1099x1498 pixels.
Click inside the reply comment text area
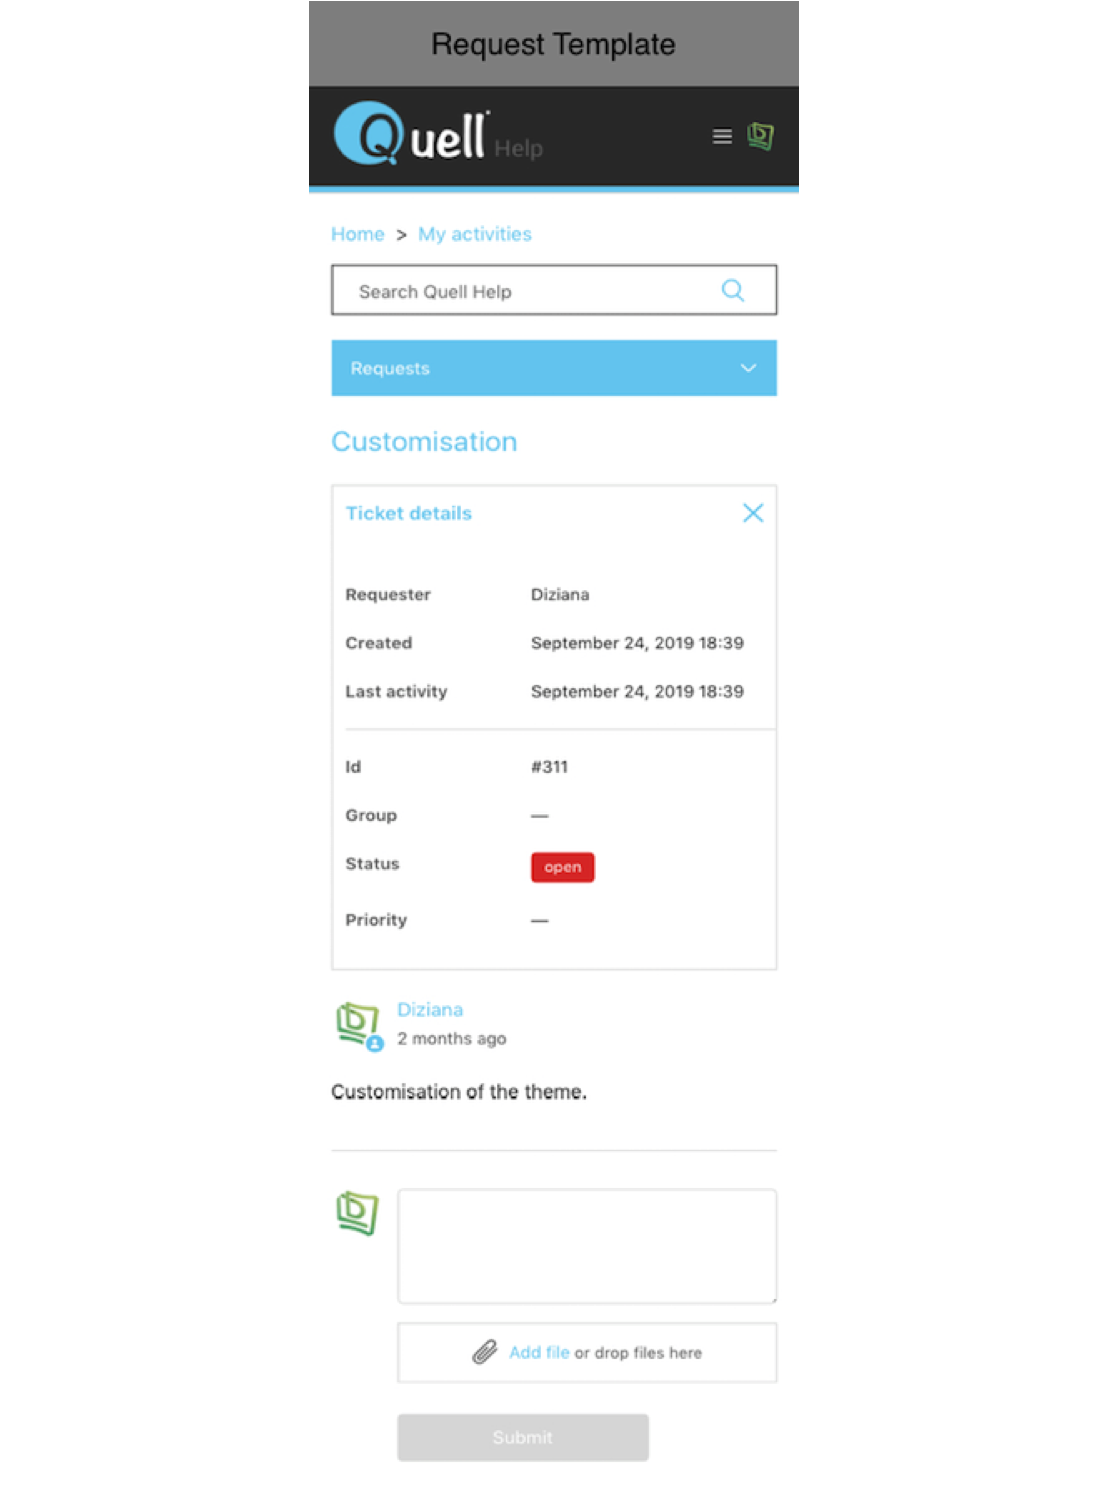pos(586,1246)
